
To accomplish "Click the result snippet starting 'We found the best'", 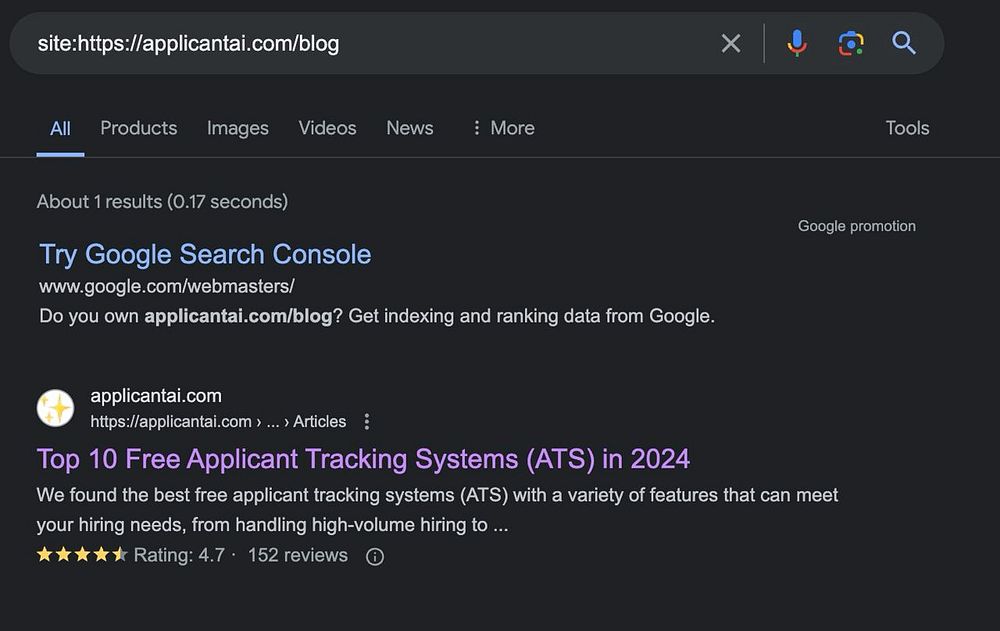I will 437,510.
